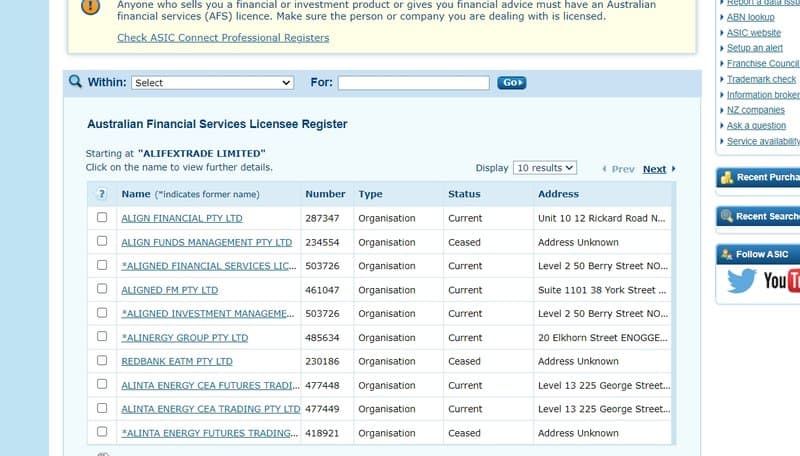800x456 pixels.
Task: Click the magnifying glass search icon
Action: tap(76, 82)
